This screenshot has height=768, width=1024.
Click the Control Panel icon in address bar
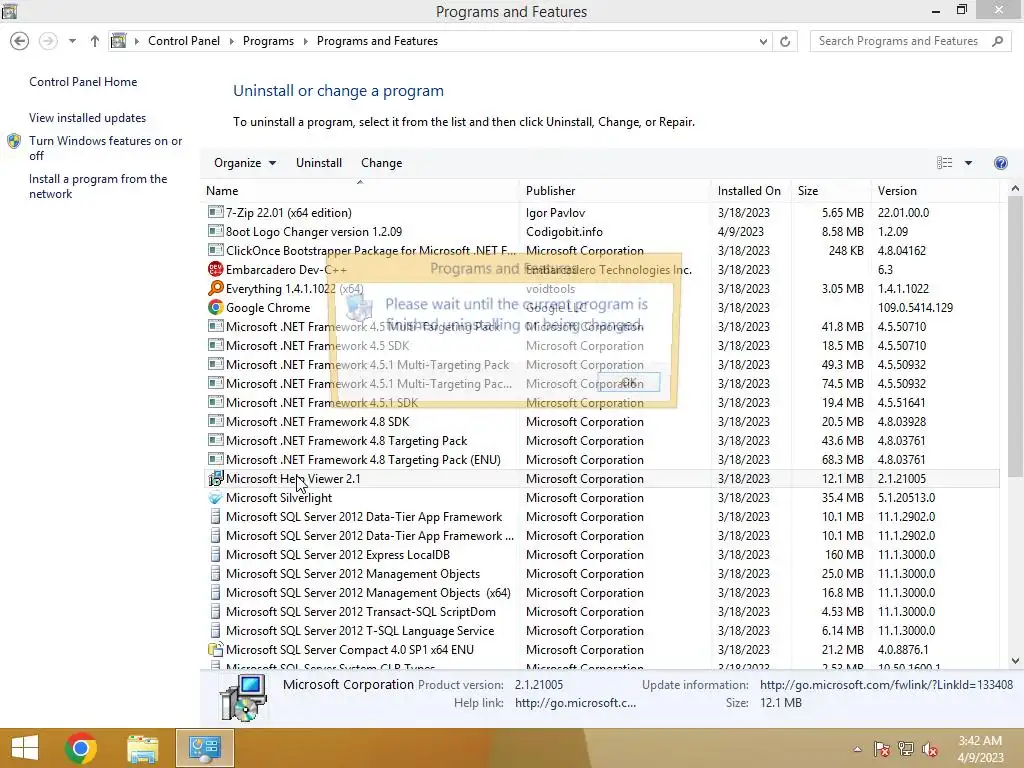118,41
